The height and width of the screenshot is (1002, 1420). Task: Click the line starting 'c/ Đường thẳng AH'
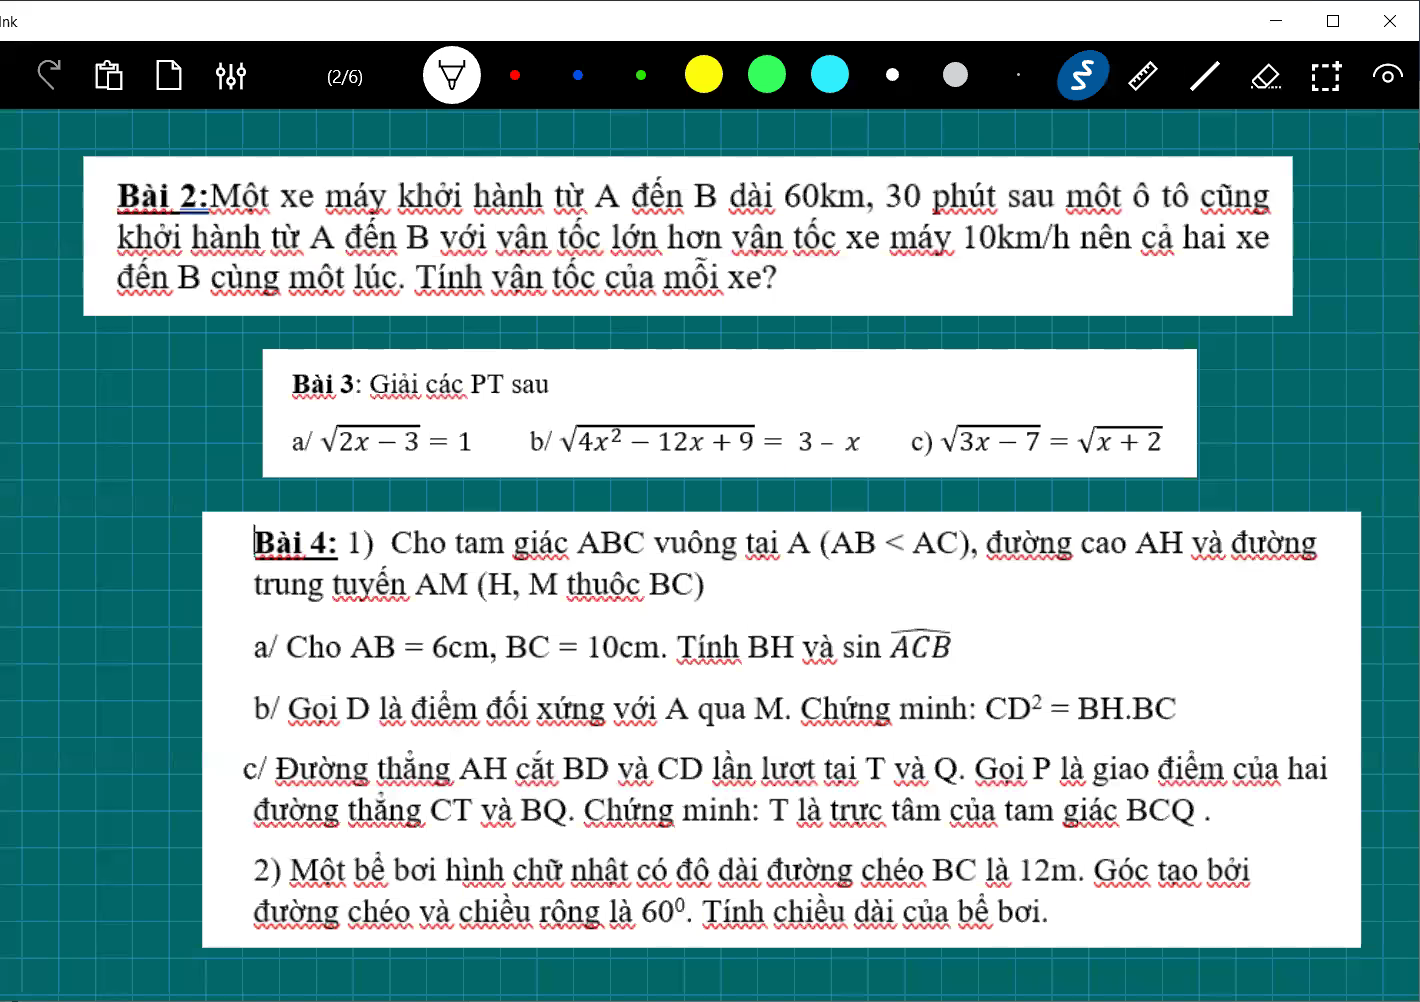click(x=785, y=769)
